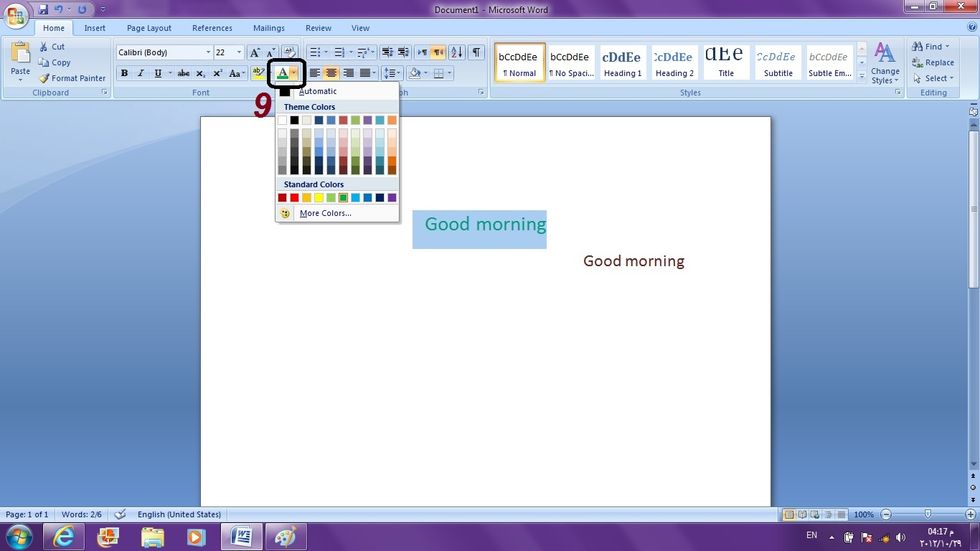The height and width of the screenshot is (551, 980).
Task: Pick the green swatch in Standard Colors
Action: tap(343, 198)
